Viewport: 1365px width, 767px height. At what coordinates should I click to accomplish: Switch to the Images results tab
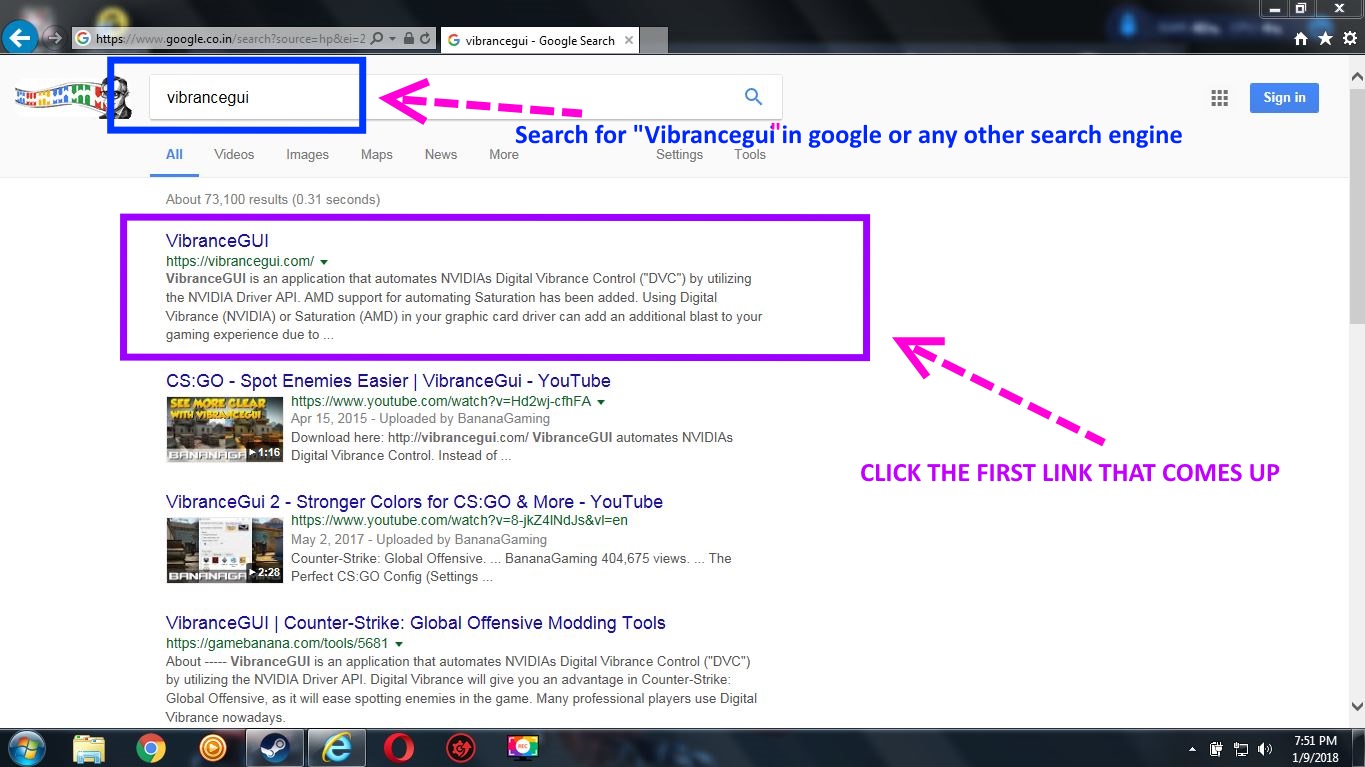point(307,155)
